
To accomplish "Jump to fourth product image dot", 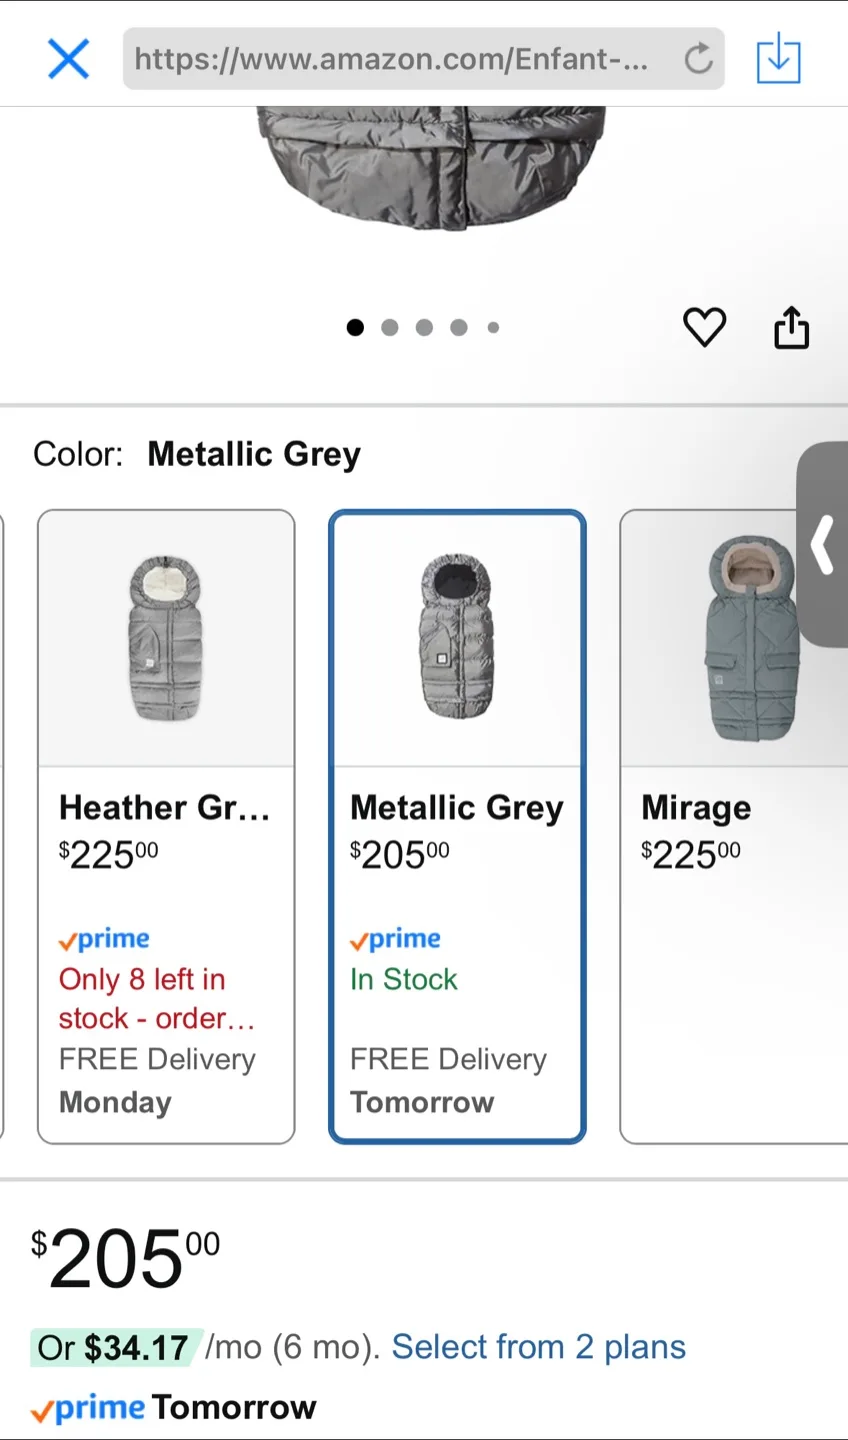I will coord(459,327).
